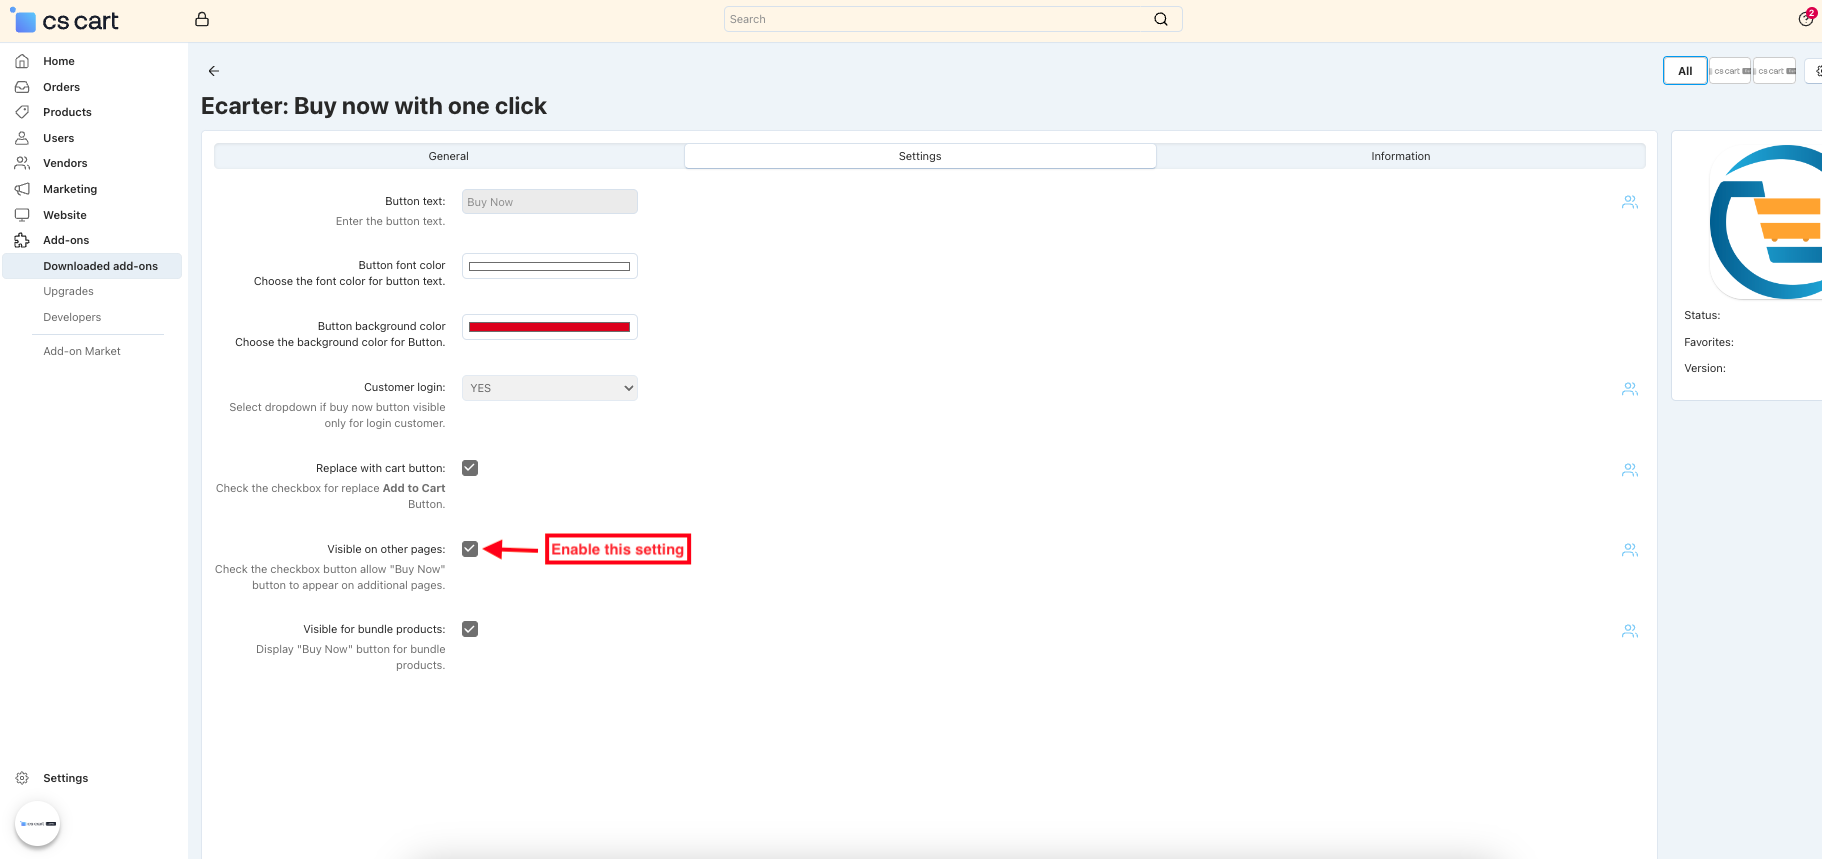Switch to the General tab

(x=448, y=156)
